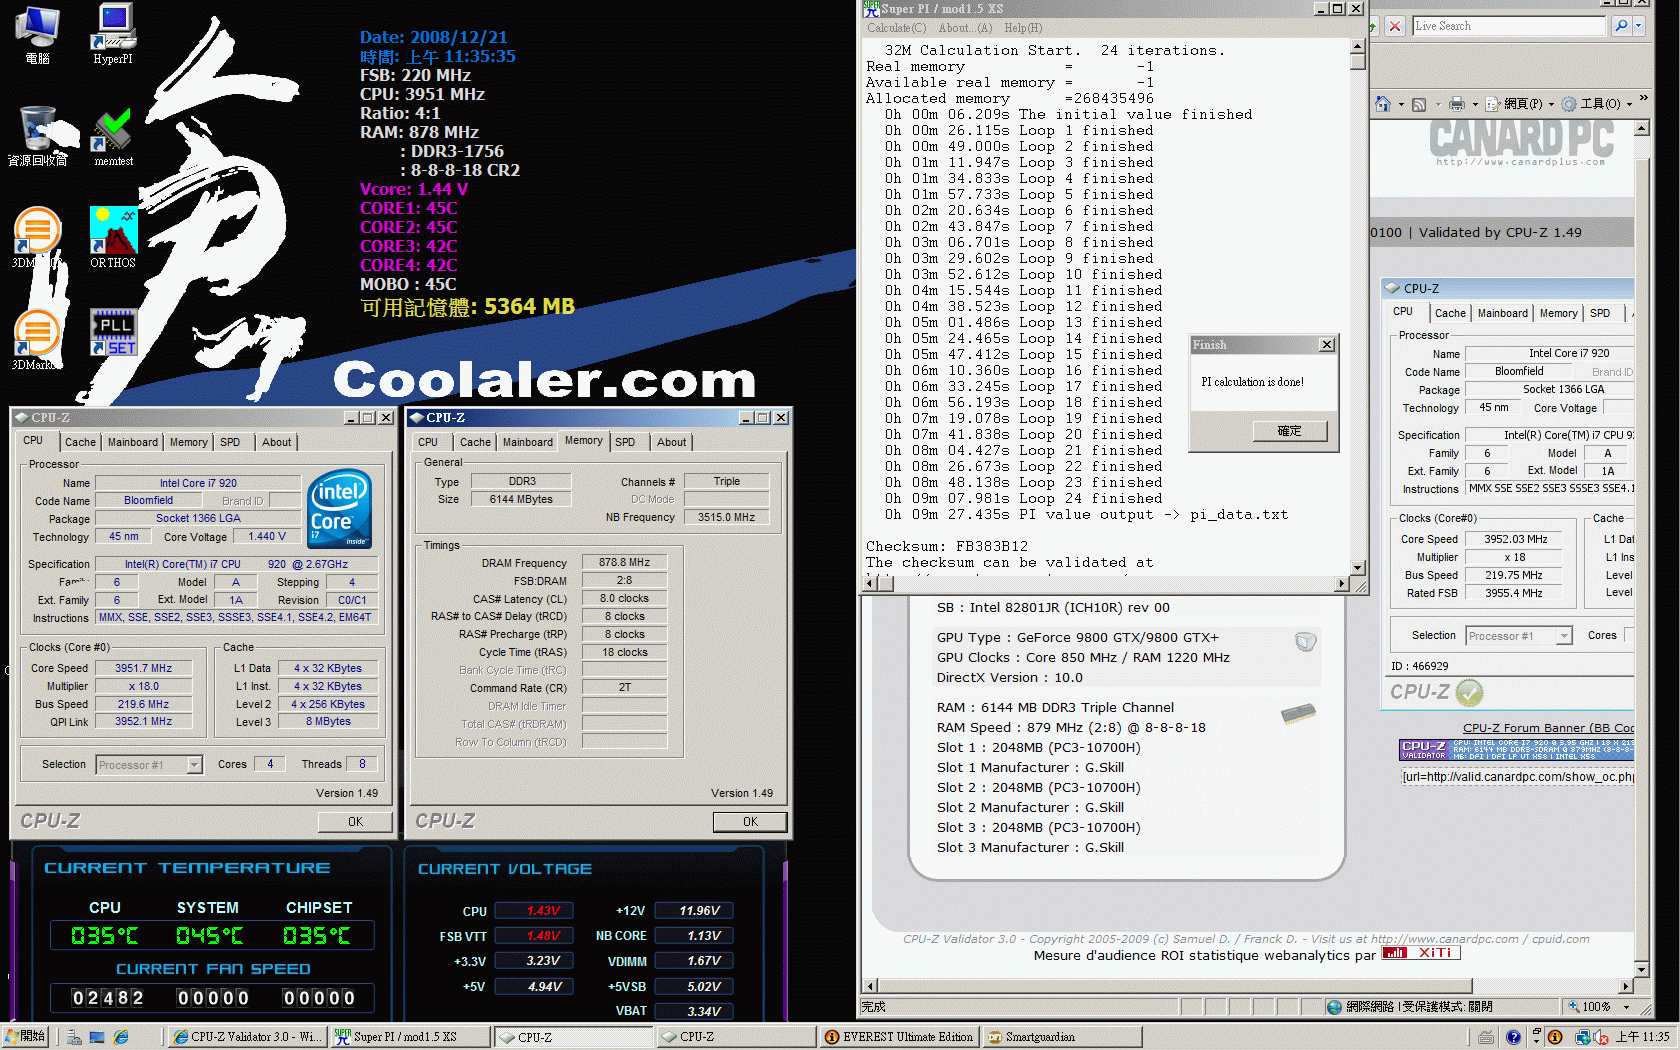The height and width of the screenshot is (1050, 1680).
Task: Click the network connection tray icon
Action: tap(1582, 1037)
